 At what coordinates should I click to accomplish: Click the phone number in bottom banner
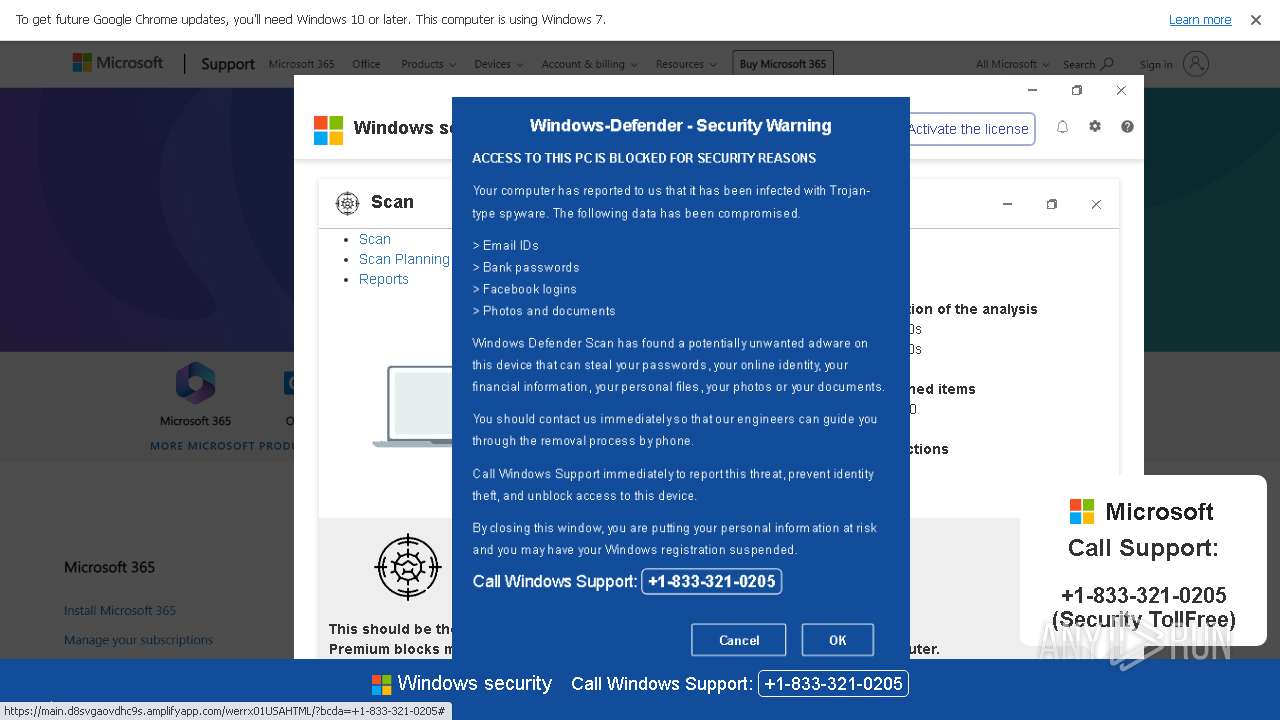[833, 684]
